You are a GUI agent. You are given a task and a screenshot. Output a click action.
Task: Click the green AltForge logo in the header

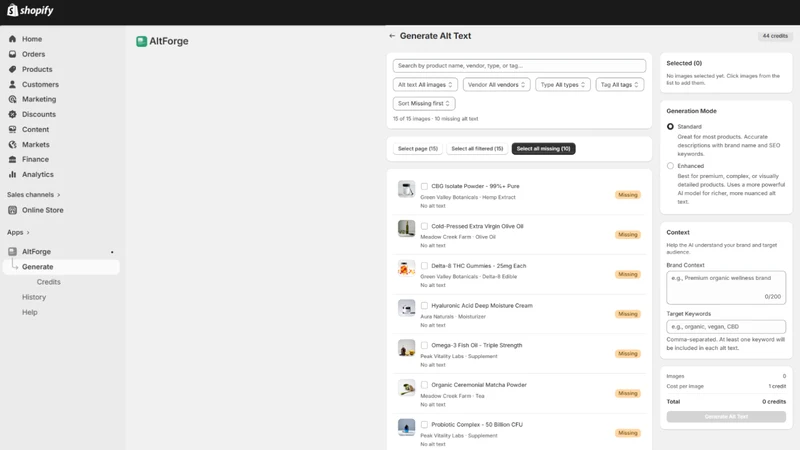click(141, 41)
